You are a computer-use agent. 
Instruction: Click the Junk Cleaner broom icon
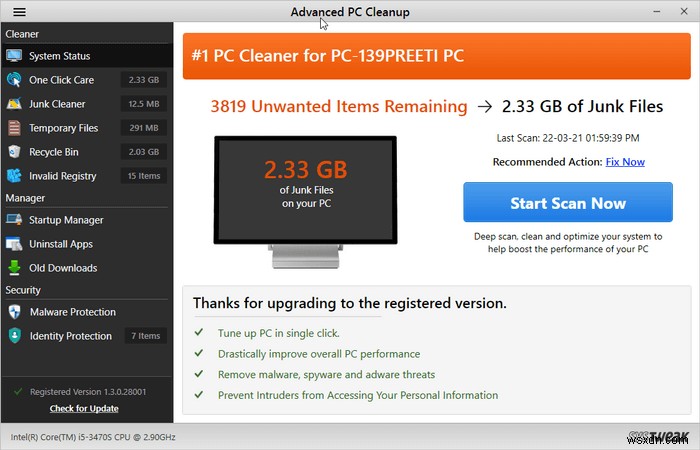coord(14,104)
